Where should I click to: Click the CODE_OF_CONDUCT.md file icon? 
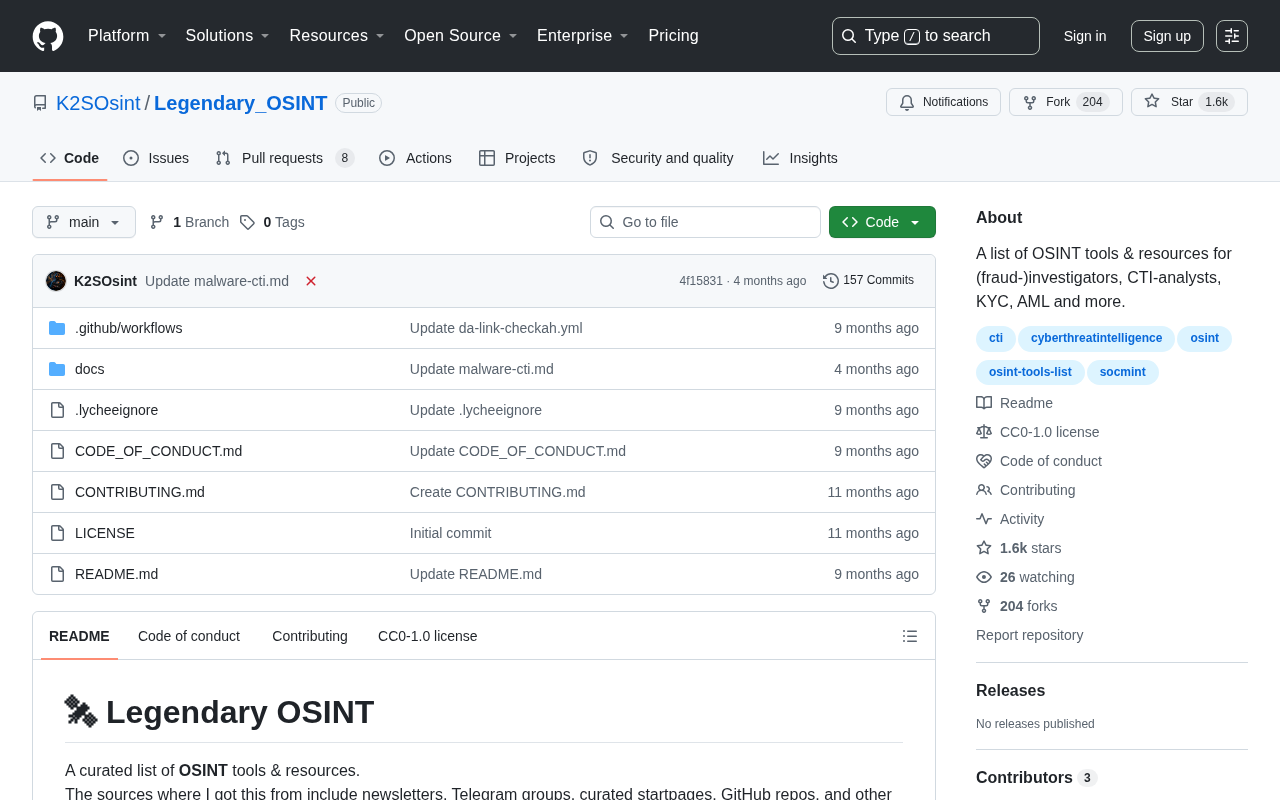57,451
